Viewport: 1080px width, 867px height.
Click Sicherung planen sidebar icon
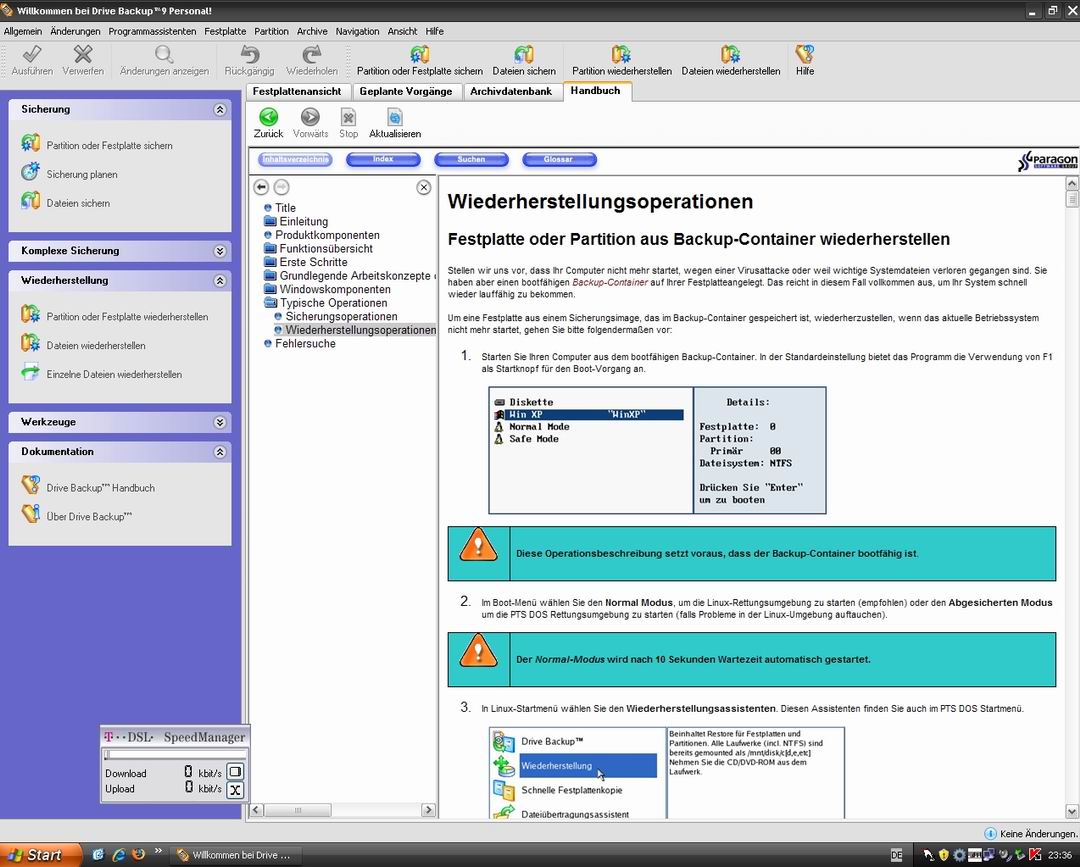click(x=30, y=172)
